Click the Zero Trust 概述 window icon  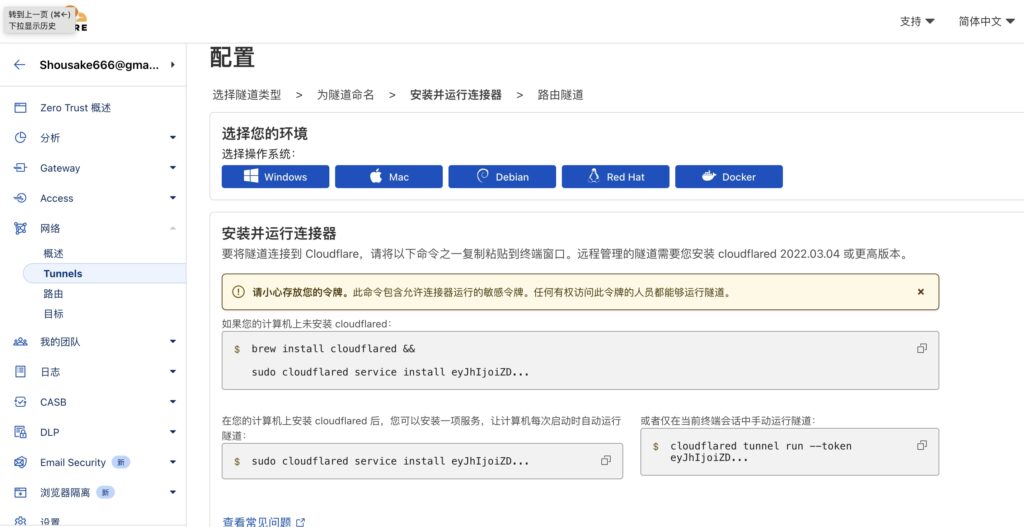(20, 108)
